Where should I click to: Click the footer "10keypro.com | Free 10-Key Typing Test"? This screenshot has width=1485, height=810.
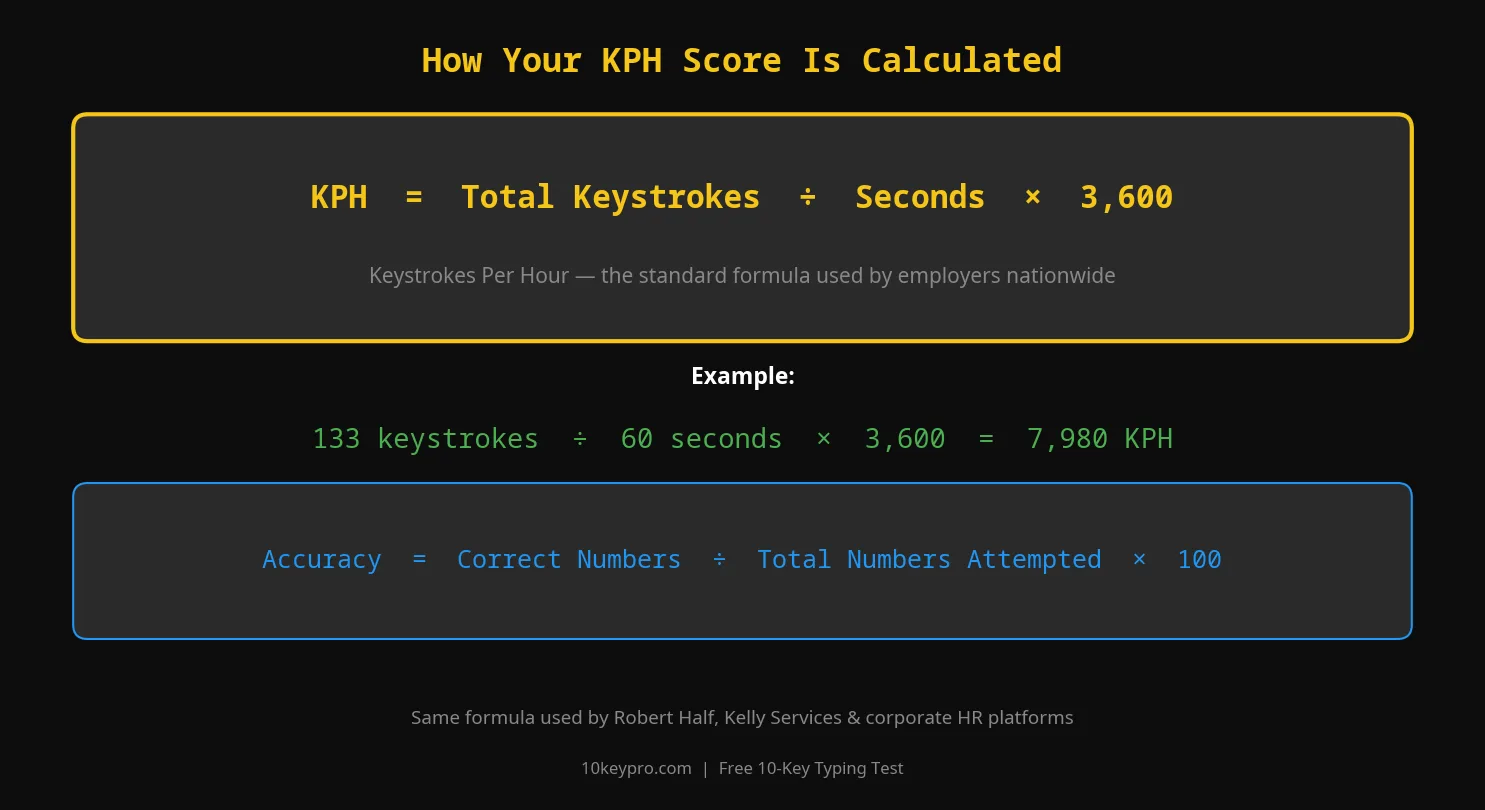click(x=742, y=768)
